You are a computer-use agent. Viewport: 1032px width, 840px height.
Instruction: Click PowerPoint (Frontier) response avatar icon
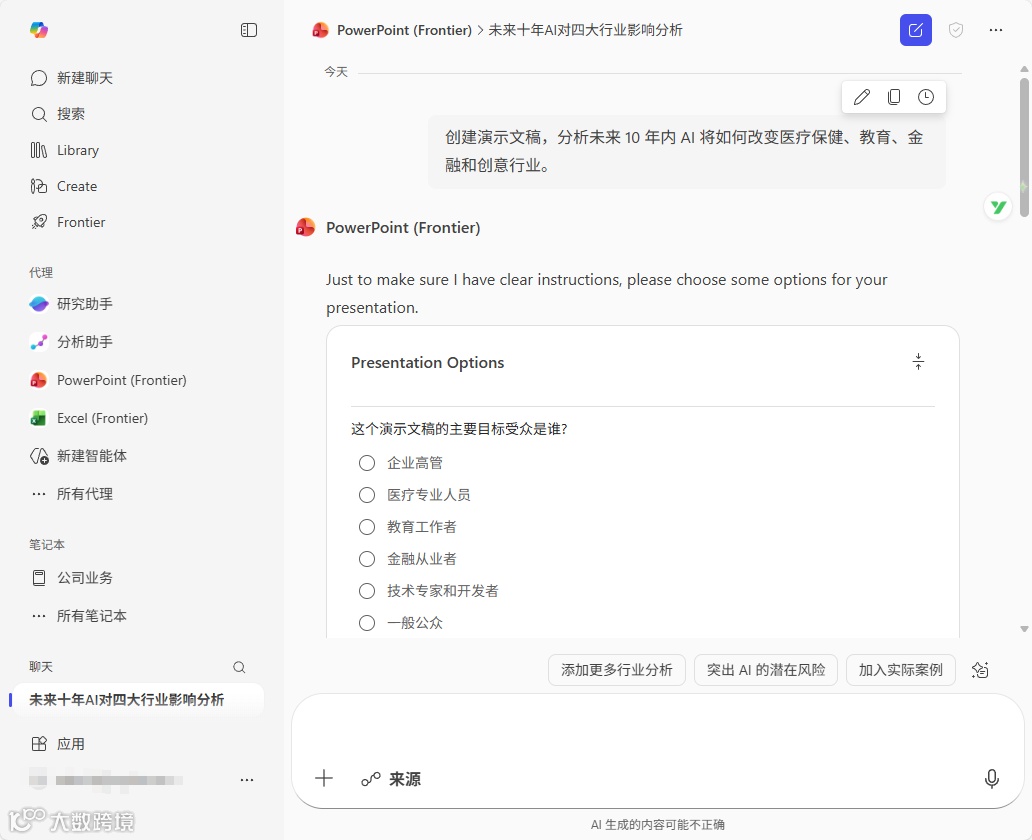pyautogui.click(x=305, y=228)
